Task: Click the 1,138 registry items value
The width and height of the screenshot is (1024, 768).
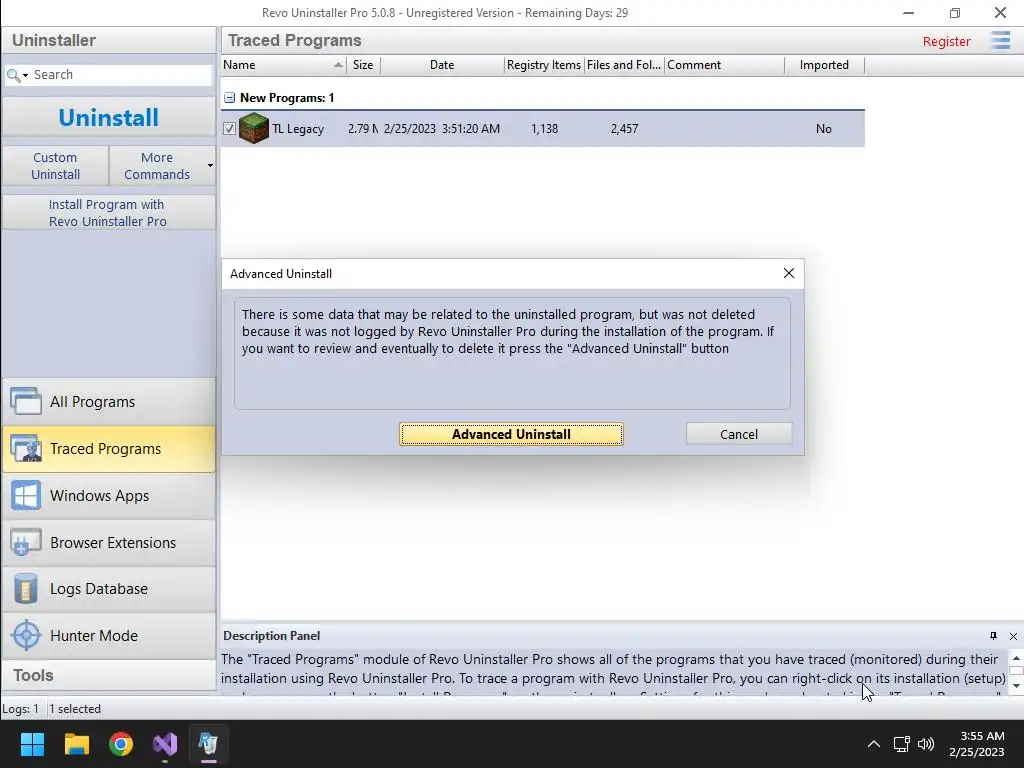Action: coord(545,129)
